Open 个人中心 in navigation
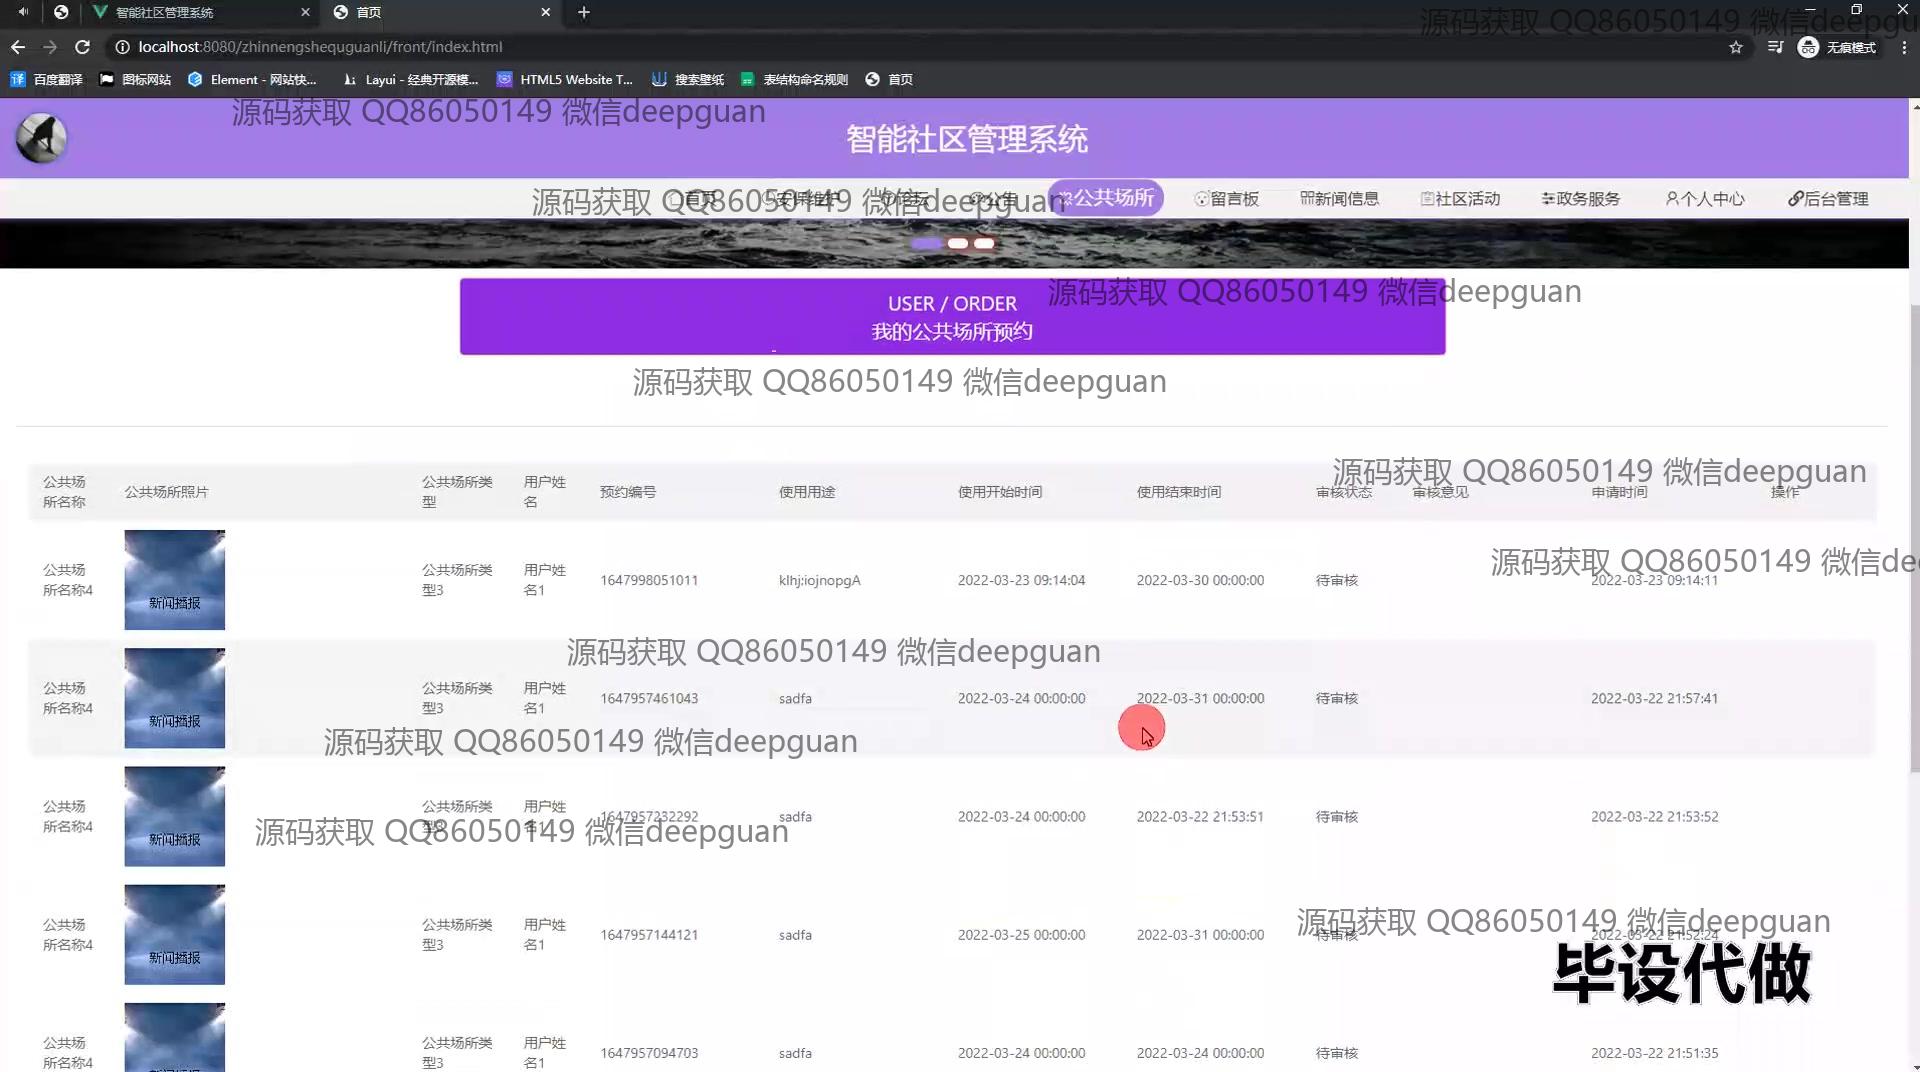 coord(1705,199)
